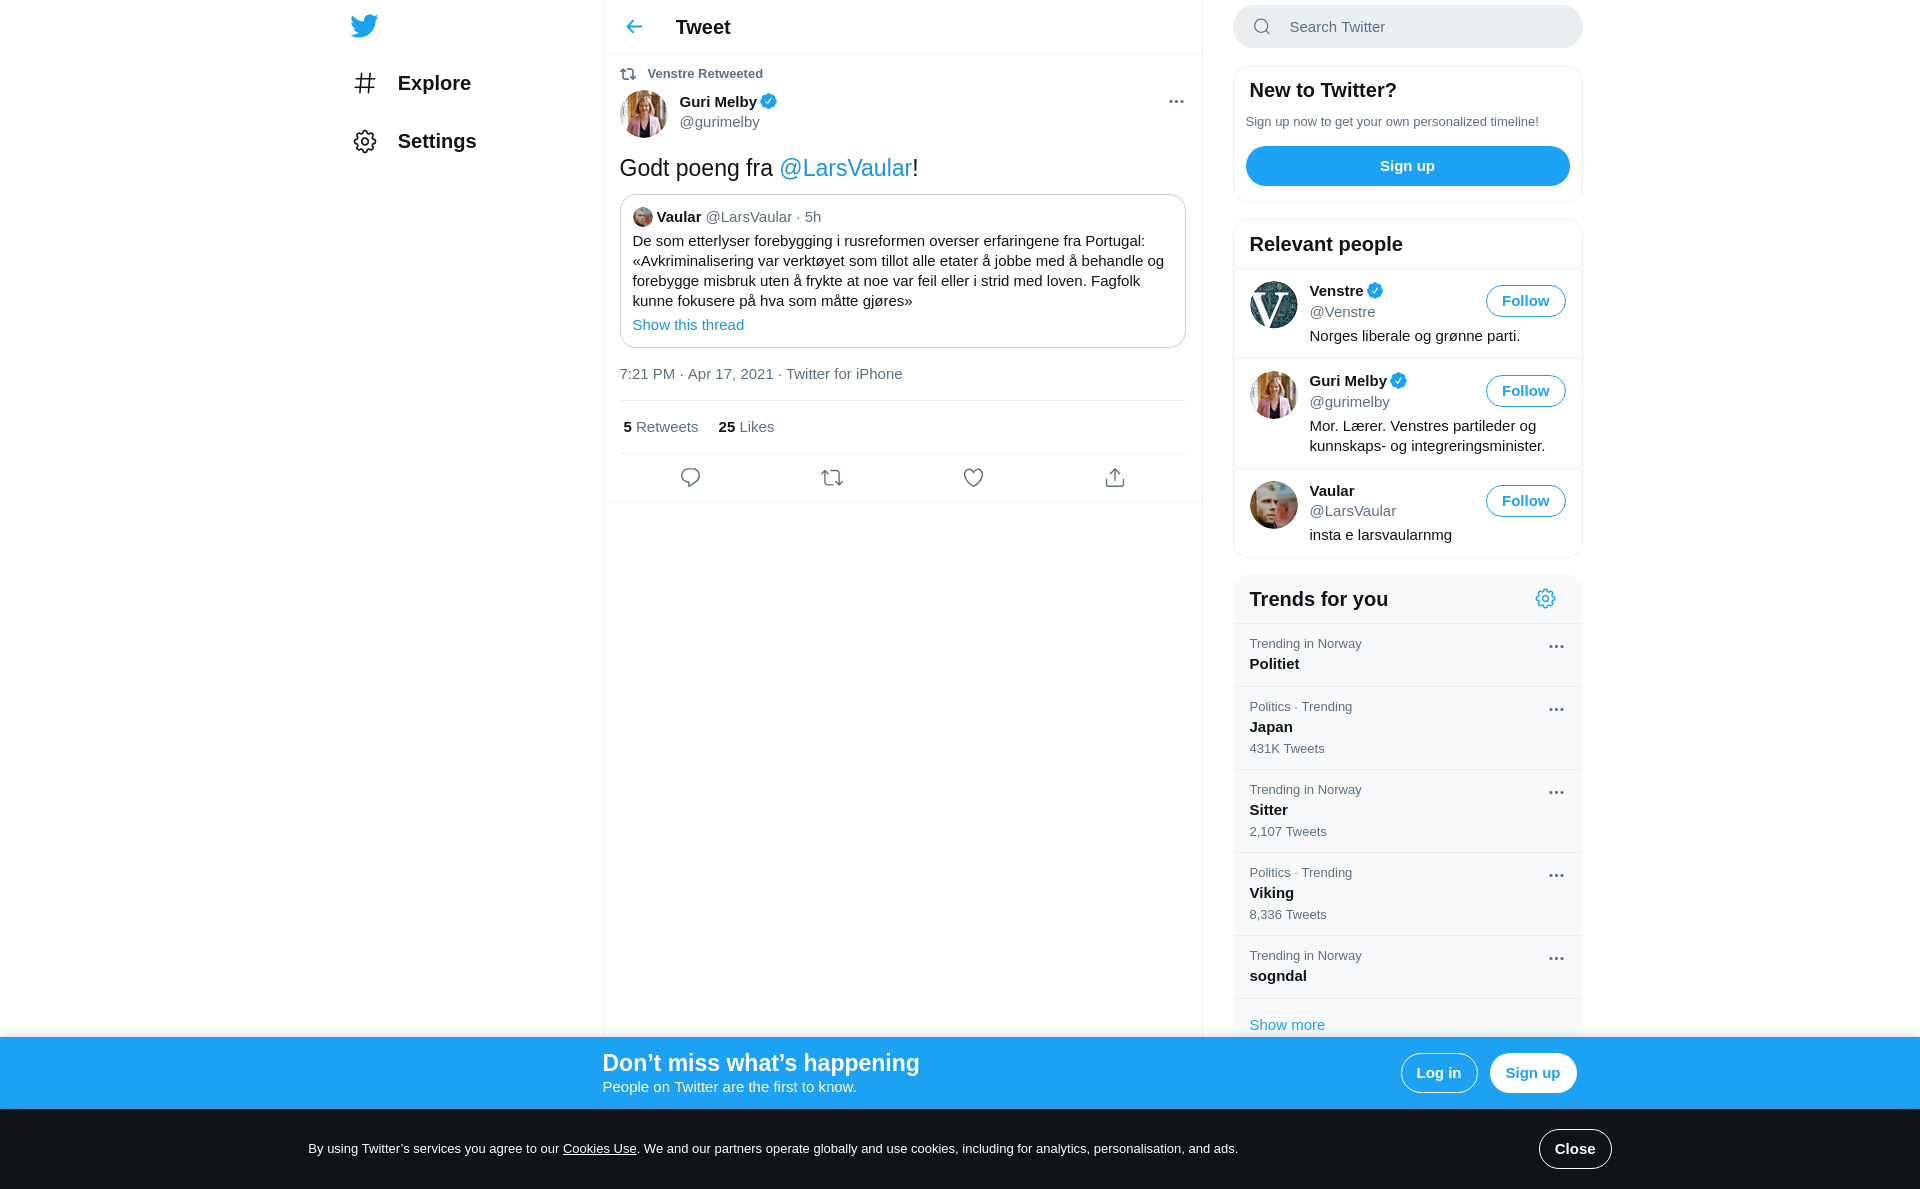Viewport: 1920px width, 1189px height.
Task: Go back using the arrow icon
Action: (634, 27)
